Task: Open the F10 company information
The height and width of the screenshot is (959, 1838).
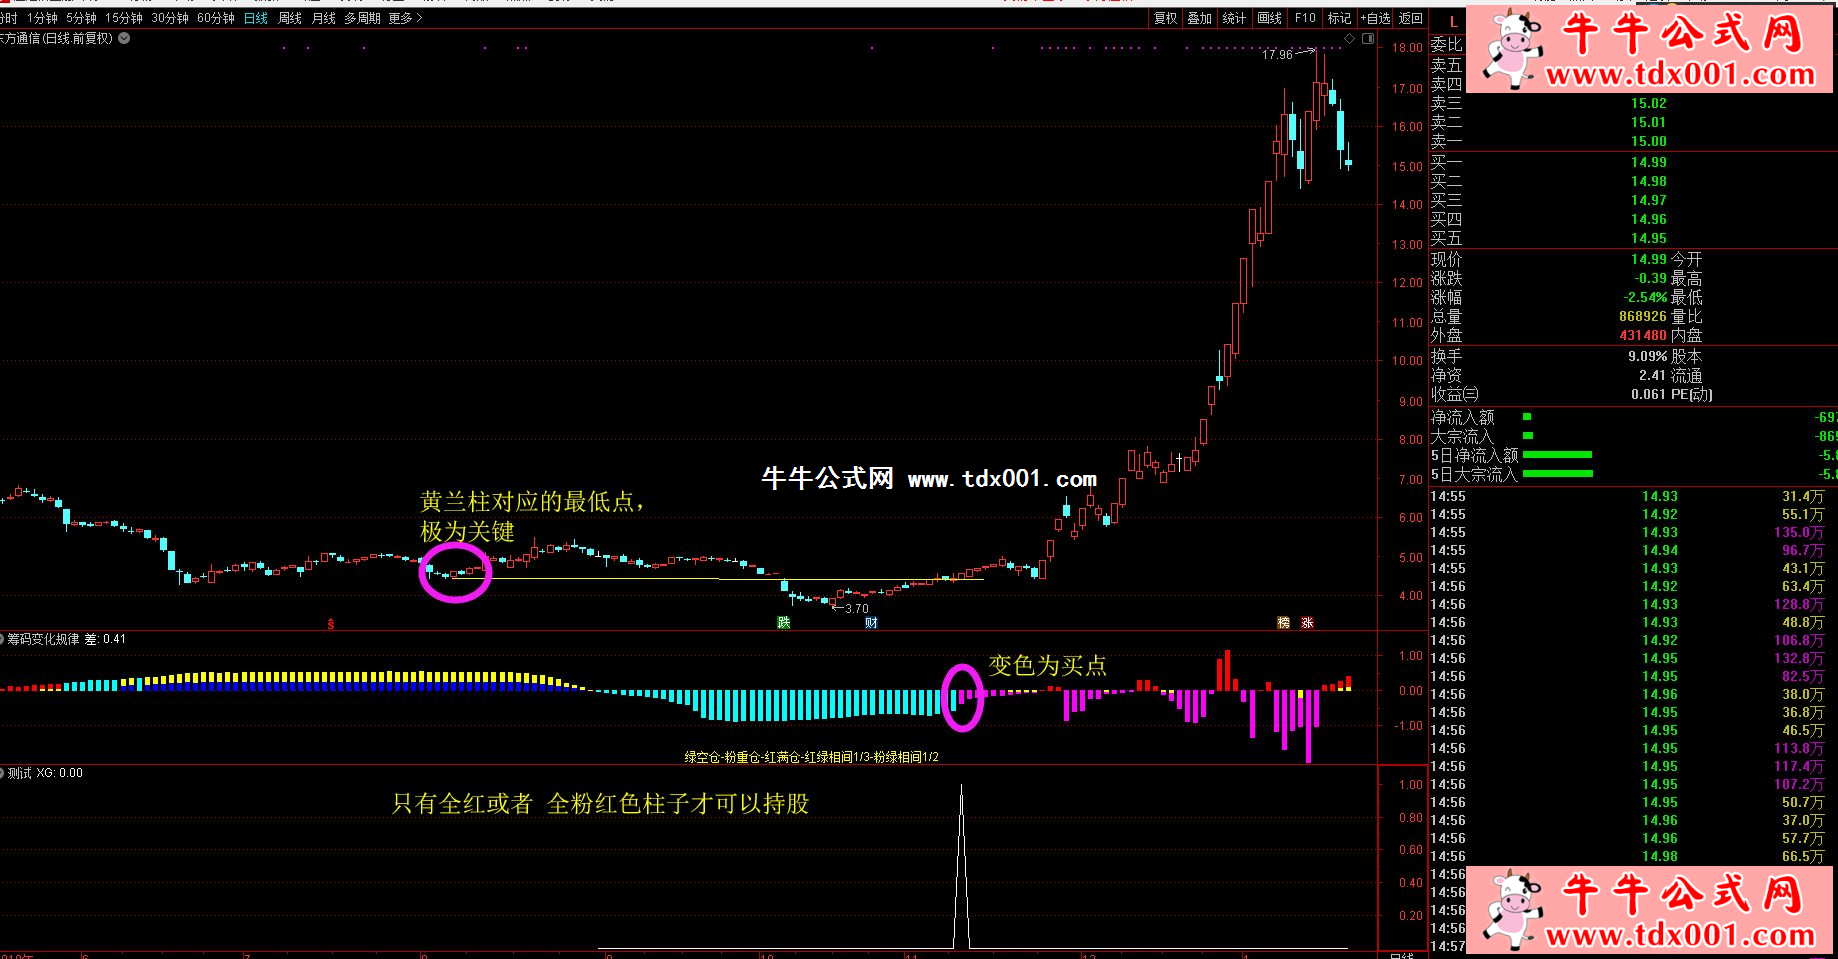Action: [1305, 18]
